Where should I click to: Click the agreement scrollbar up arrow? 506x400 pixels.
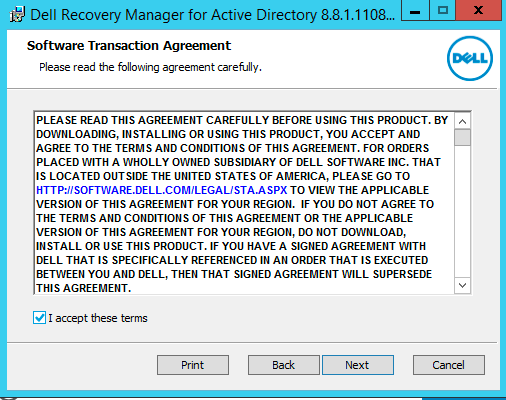click(462, 121)
